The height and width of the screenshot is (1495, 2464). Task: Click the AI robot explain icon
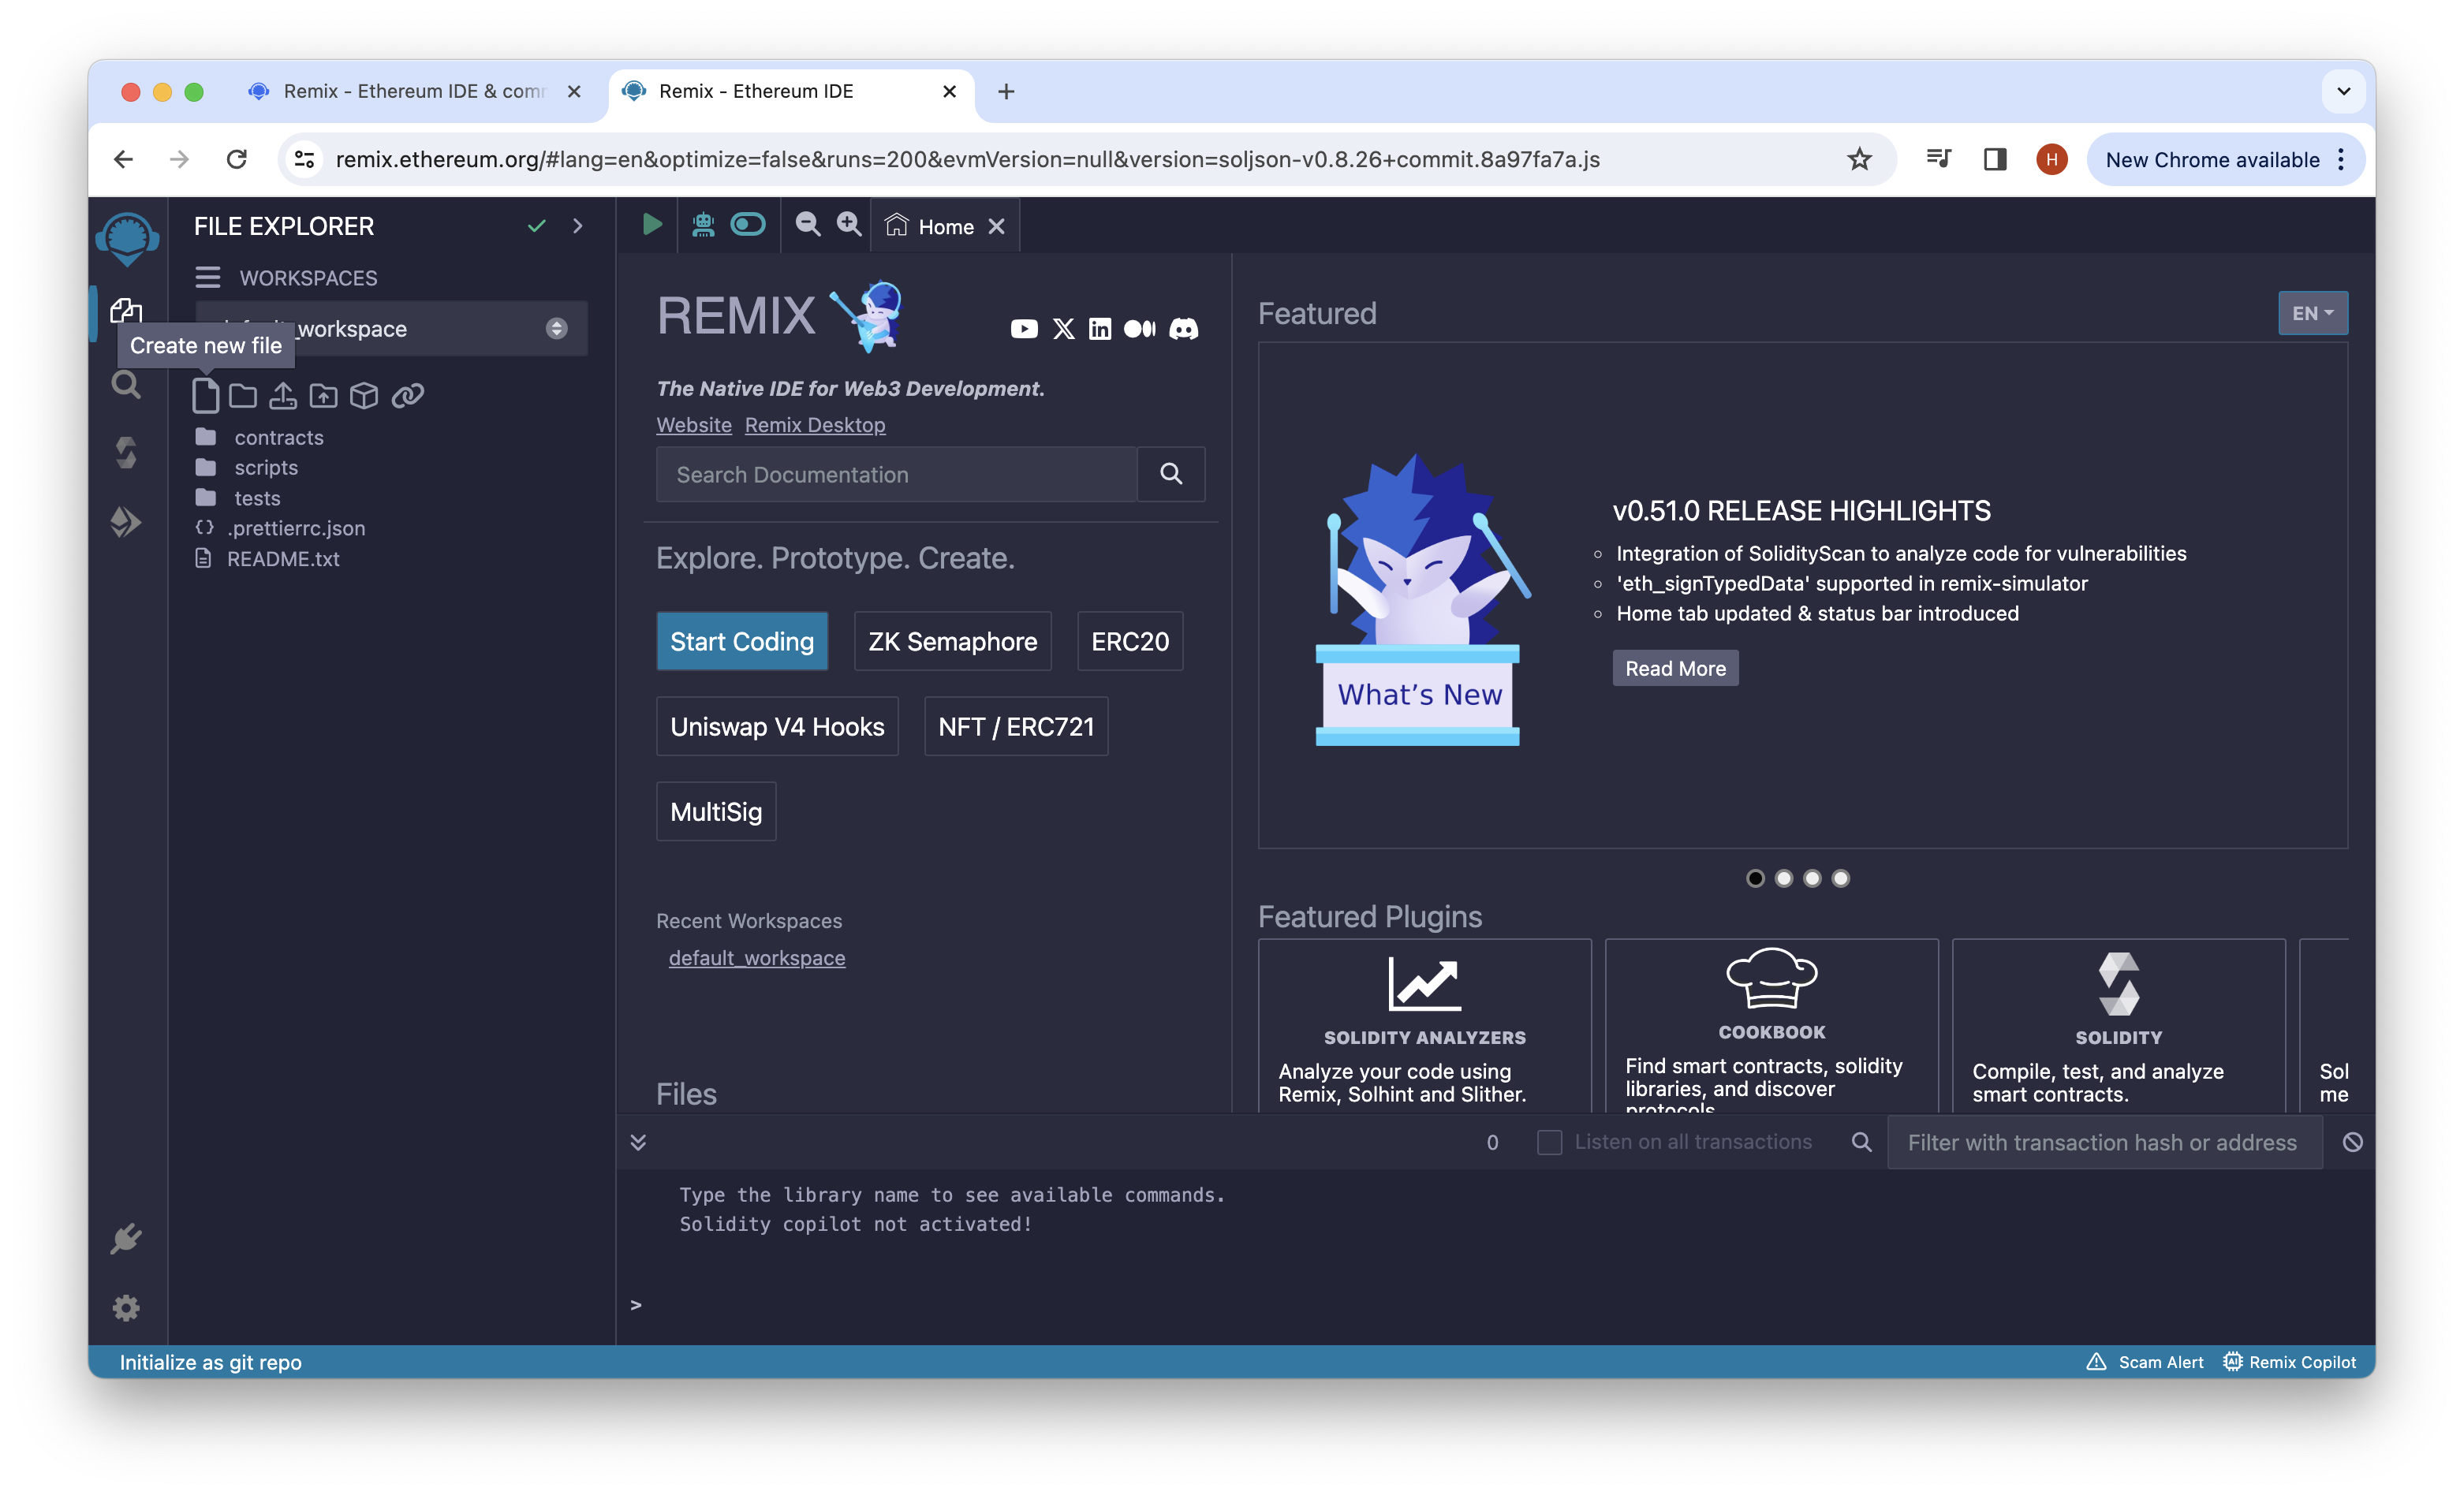(703, 225)
